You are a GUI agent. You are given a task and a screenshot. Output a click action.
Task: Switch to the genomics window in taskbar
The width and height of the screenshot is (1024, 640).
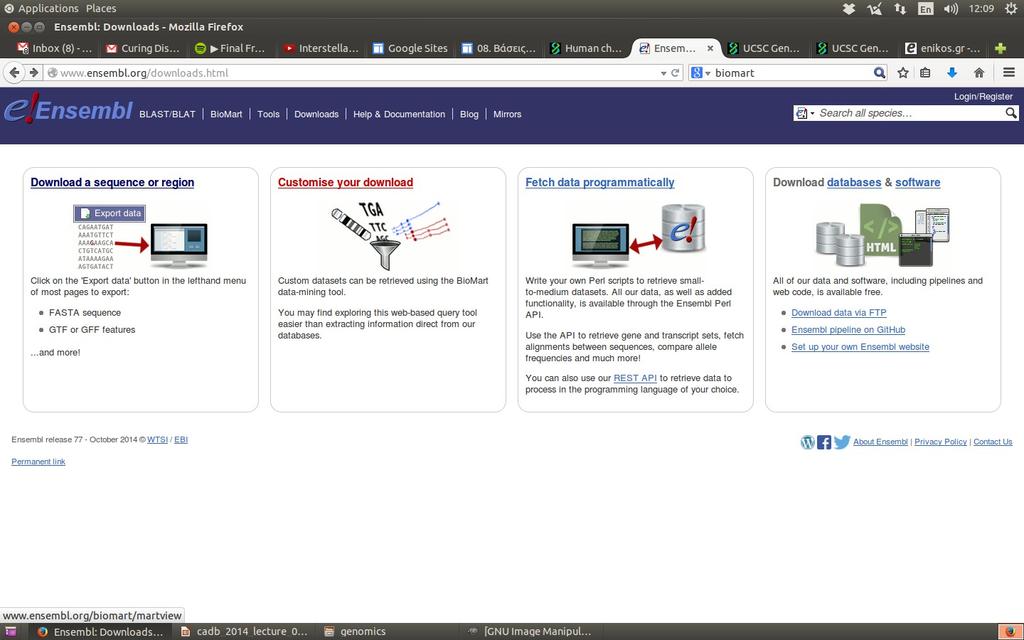pyautogui.click(x=362, y=632)
